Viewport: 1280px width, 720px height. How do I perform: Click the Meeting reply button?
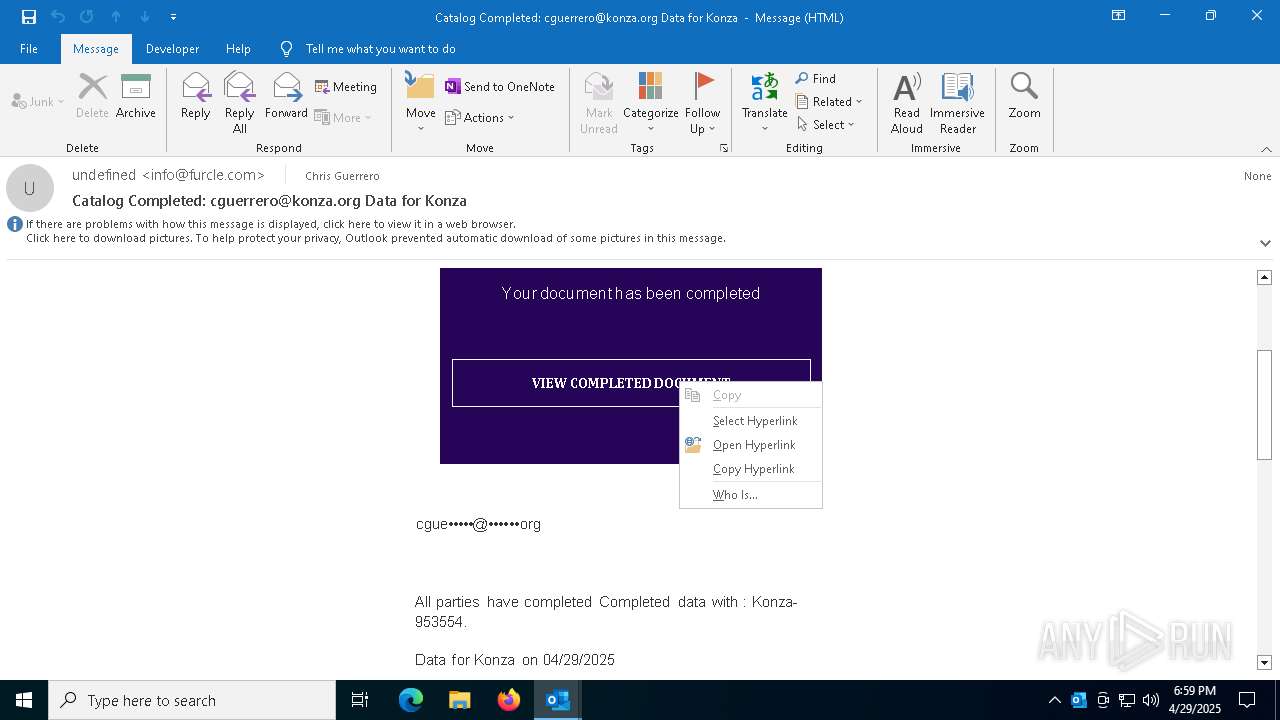click(346, 87)
